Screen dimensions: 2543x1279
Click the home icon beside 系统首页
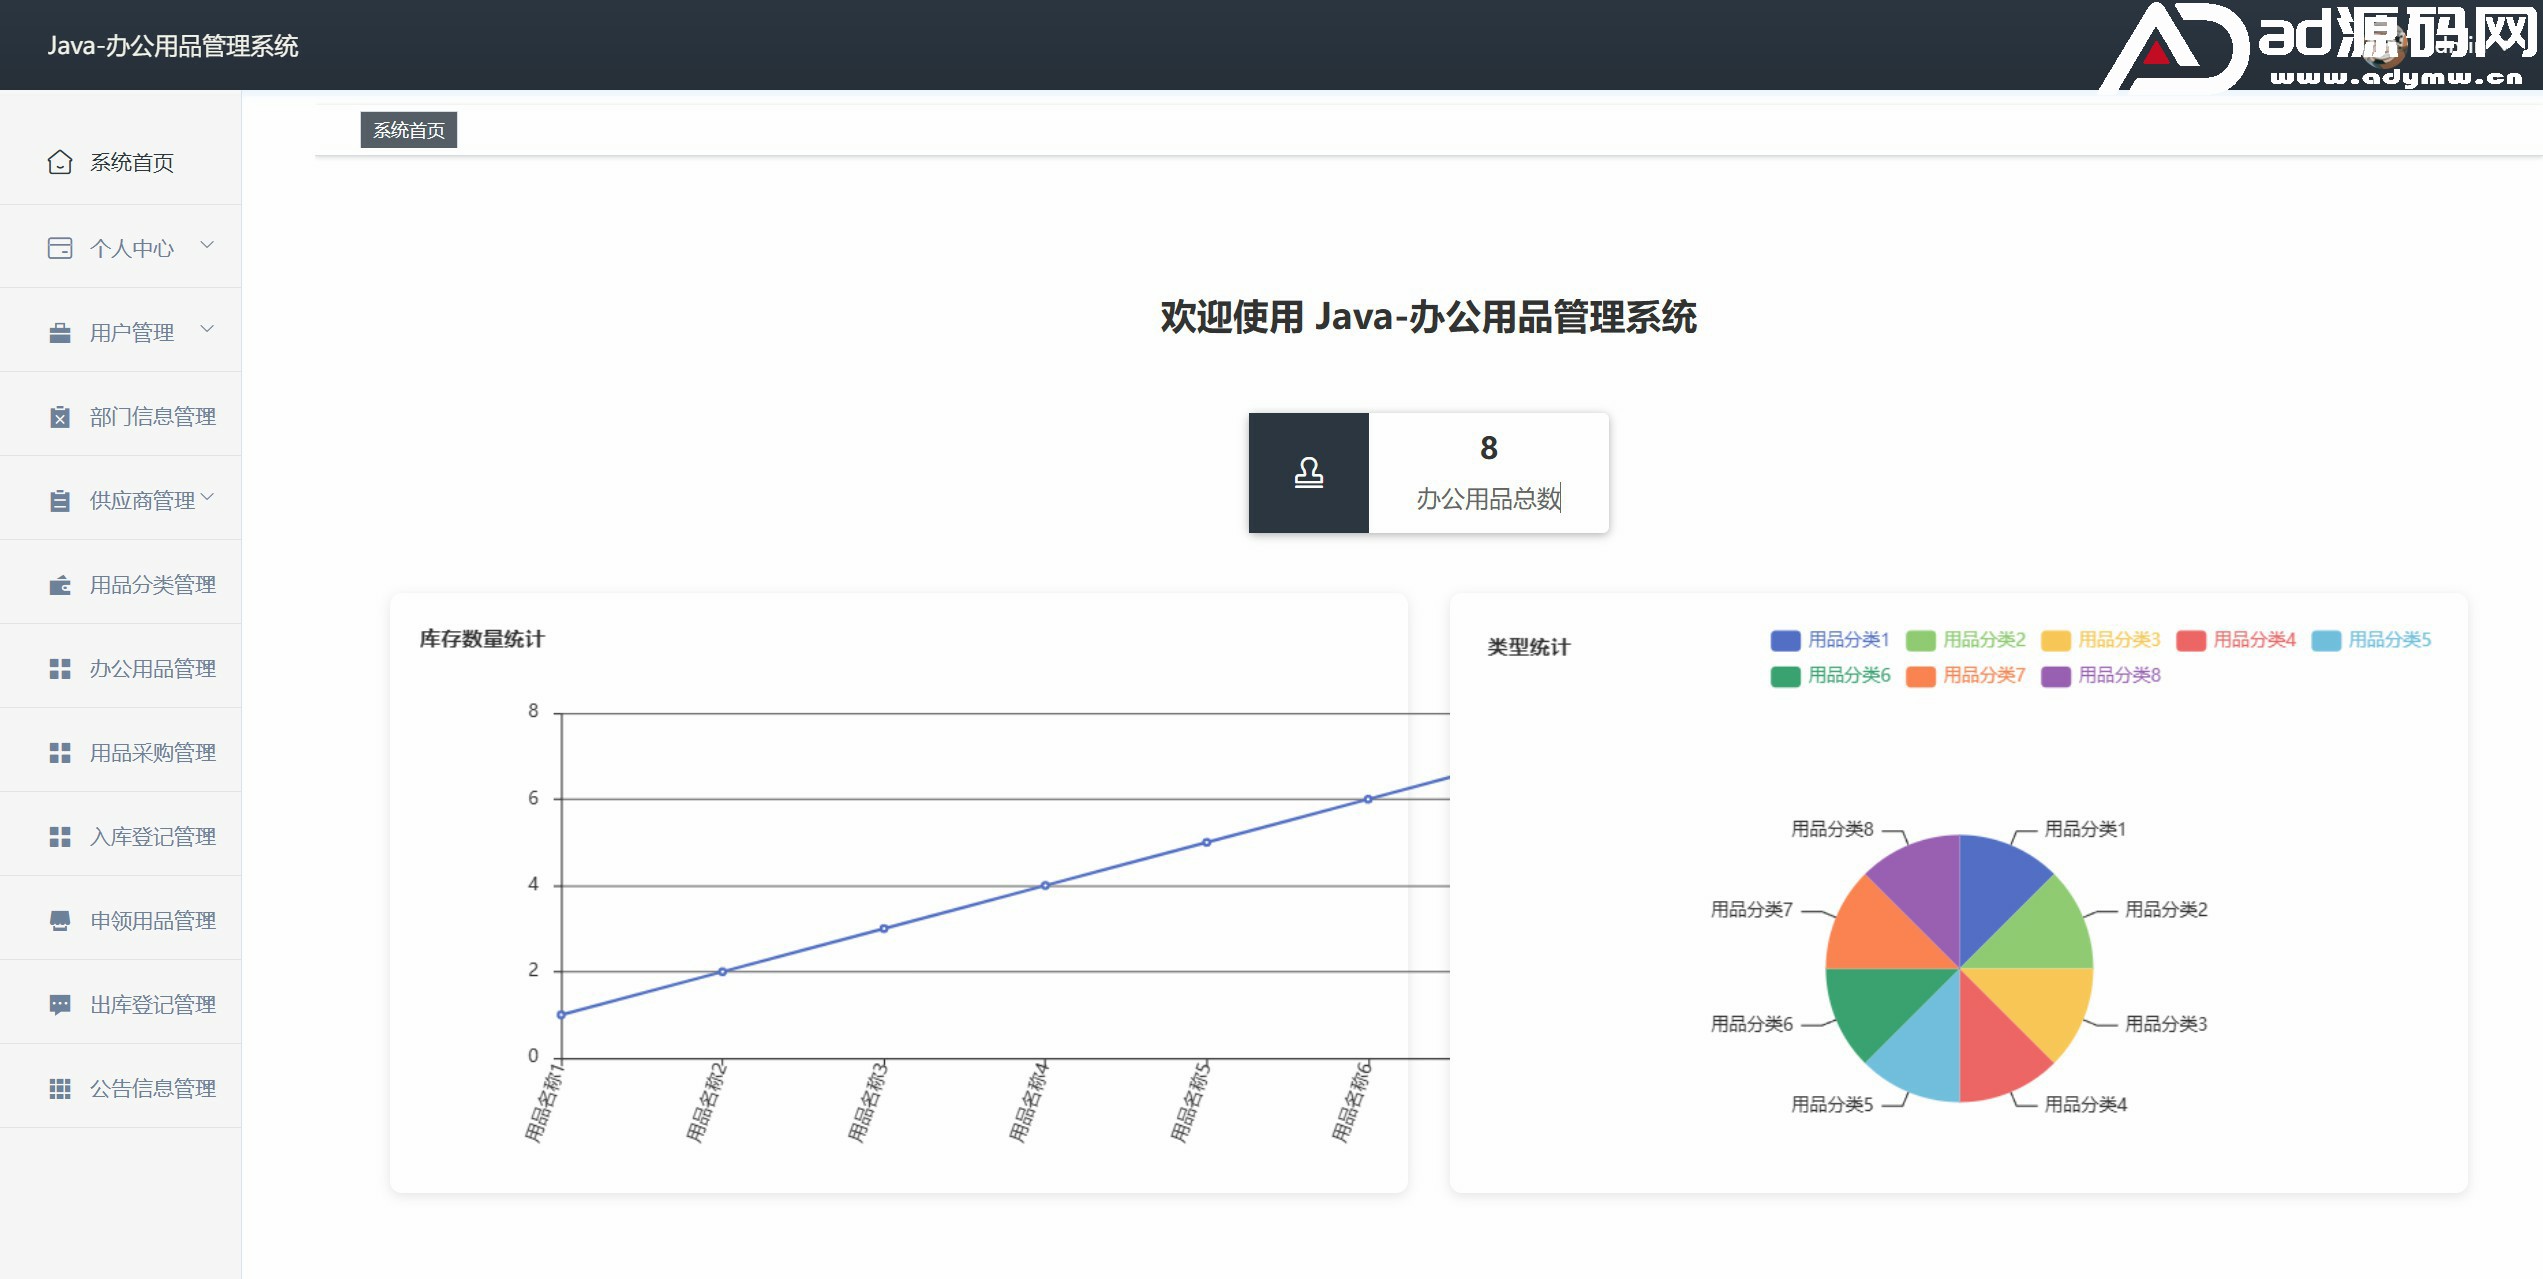[60, 162]
